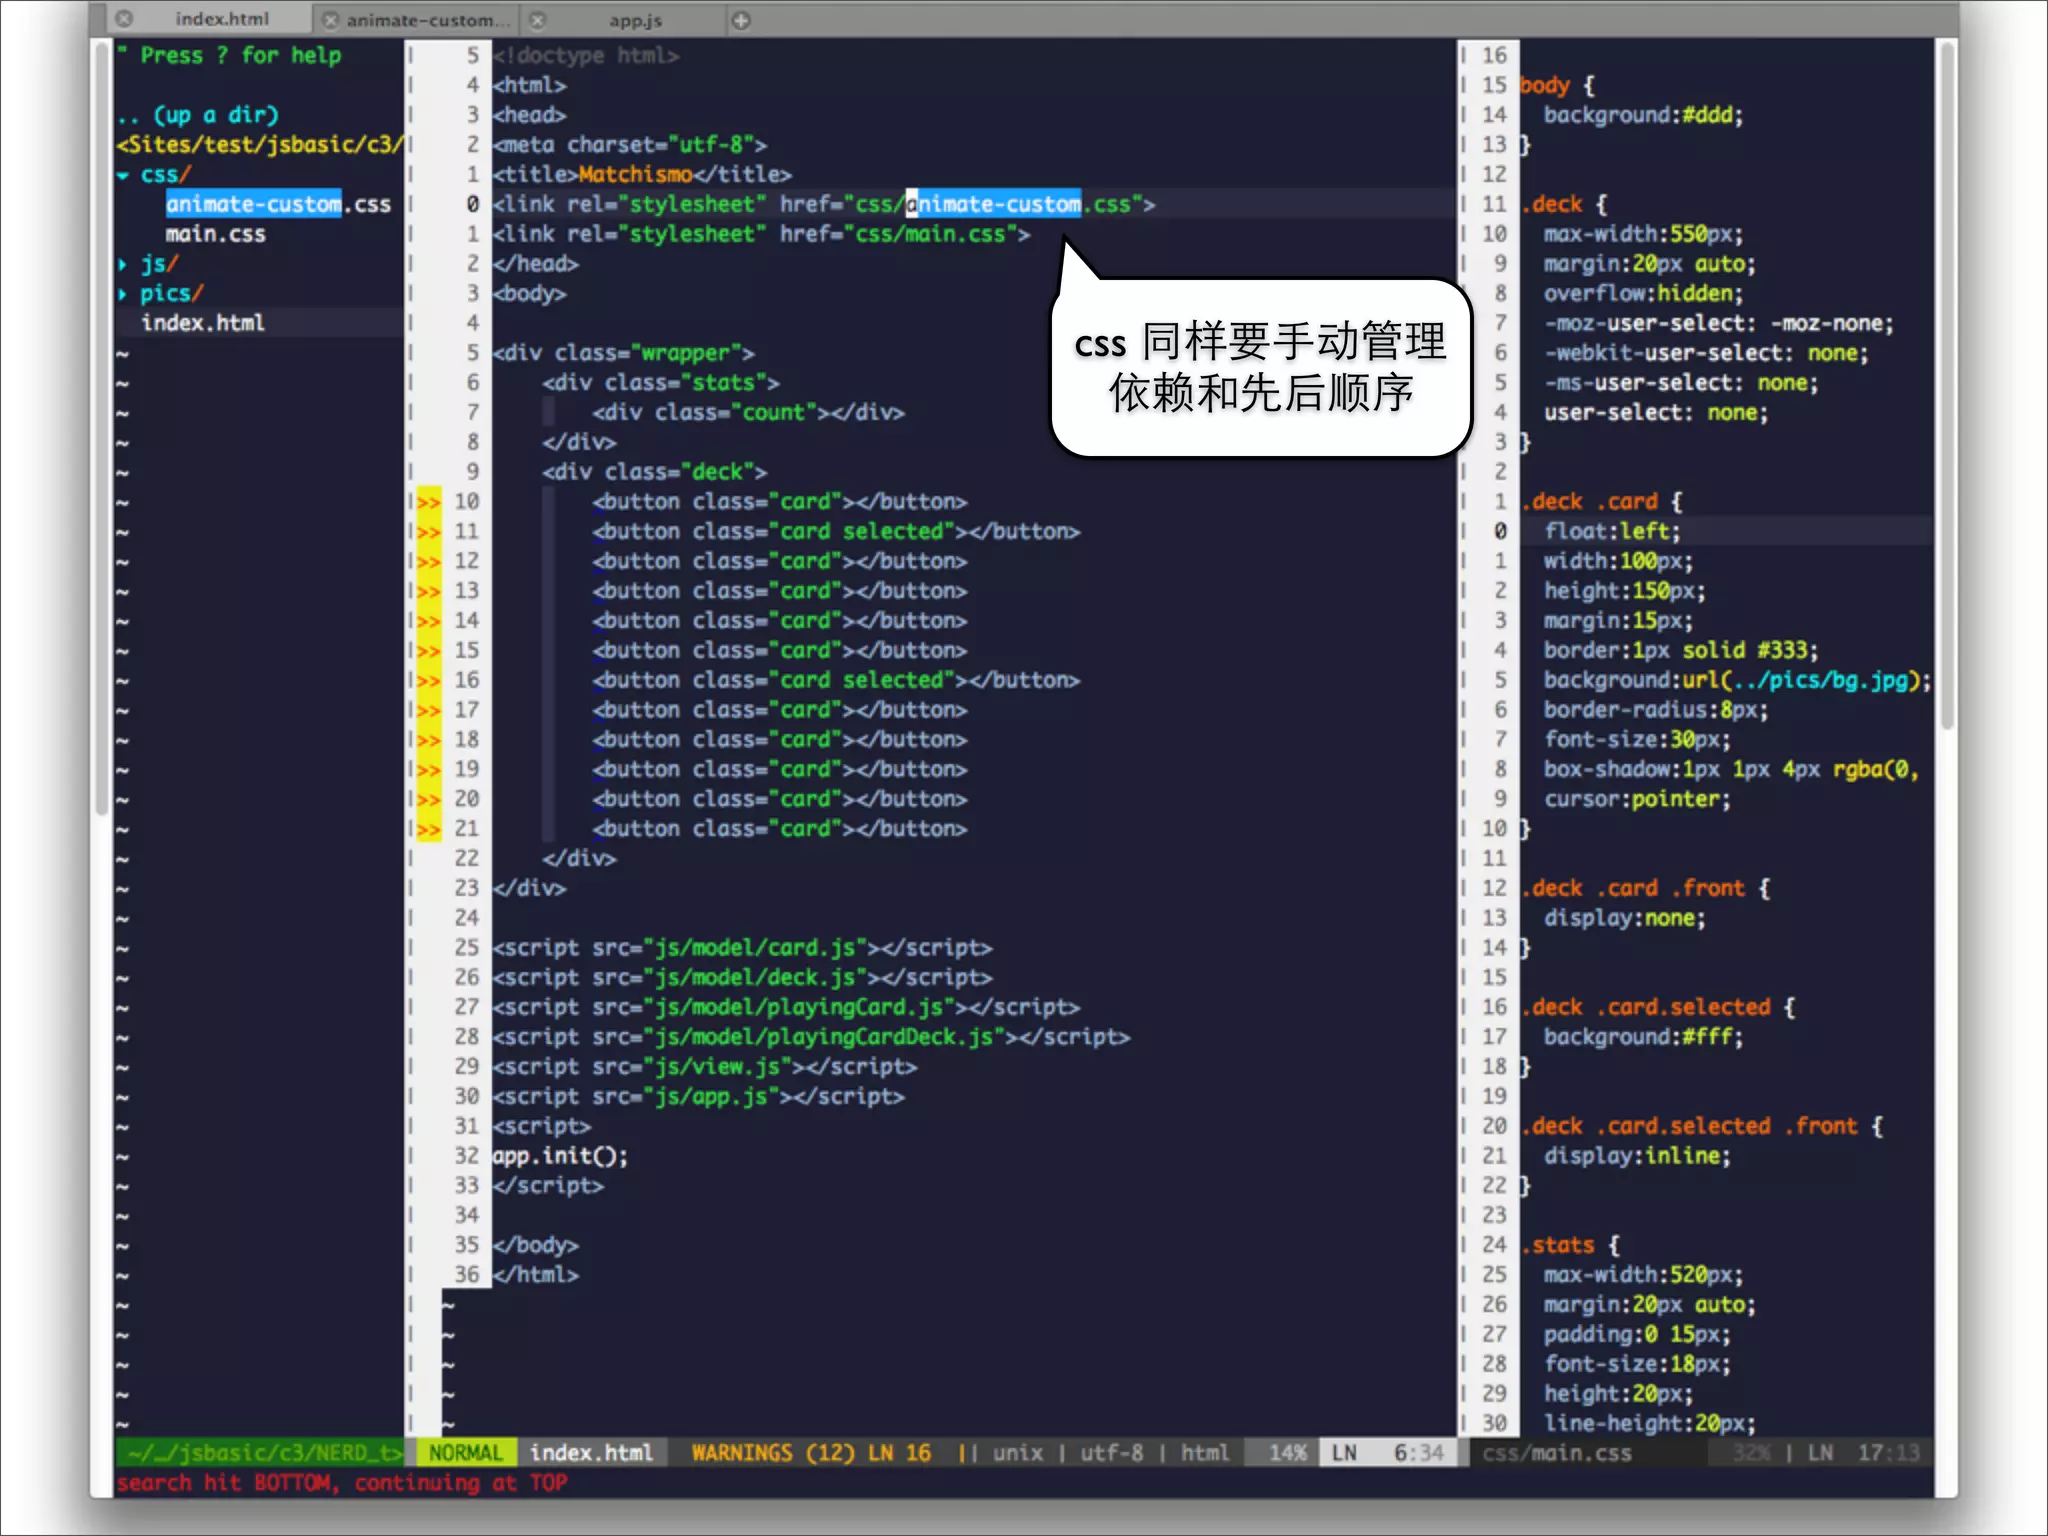
Task: Click highlighted animate-custom in the href
Action: pyautogui.click(x=993, y=204)
